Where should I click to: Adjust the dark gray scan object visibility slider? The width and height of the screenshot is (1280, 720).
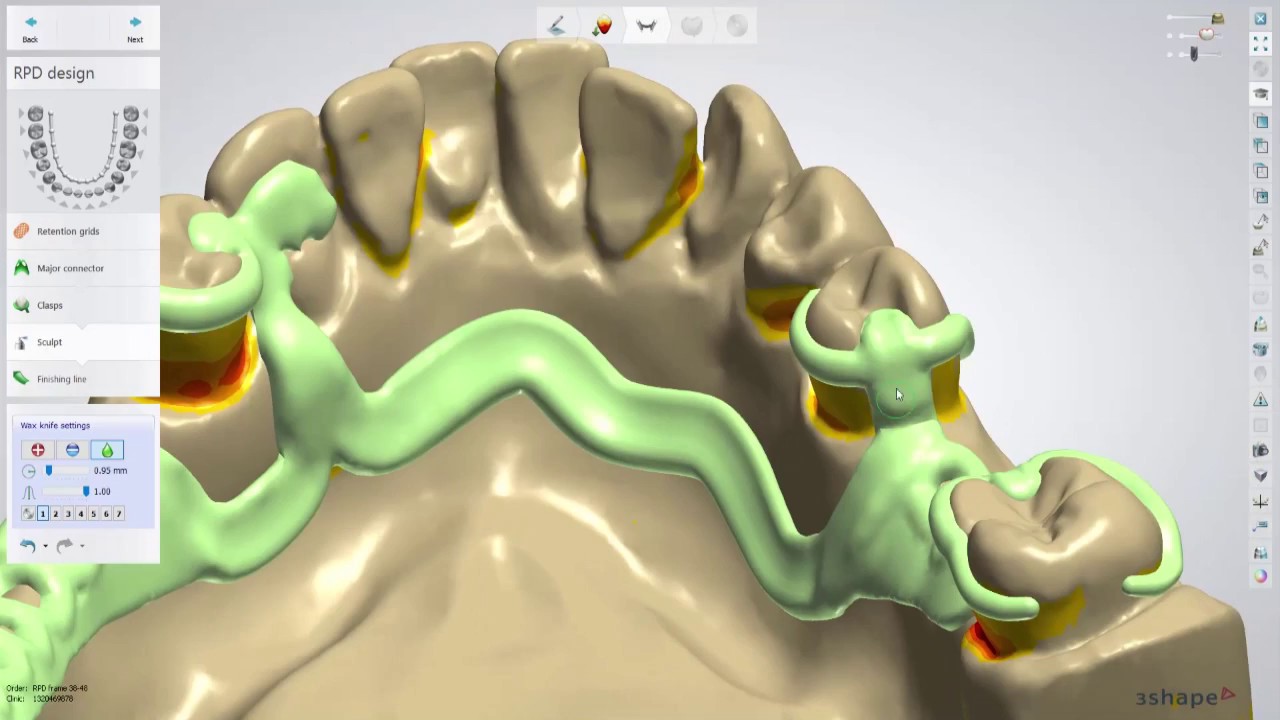1195,53
